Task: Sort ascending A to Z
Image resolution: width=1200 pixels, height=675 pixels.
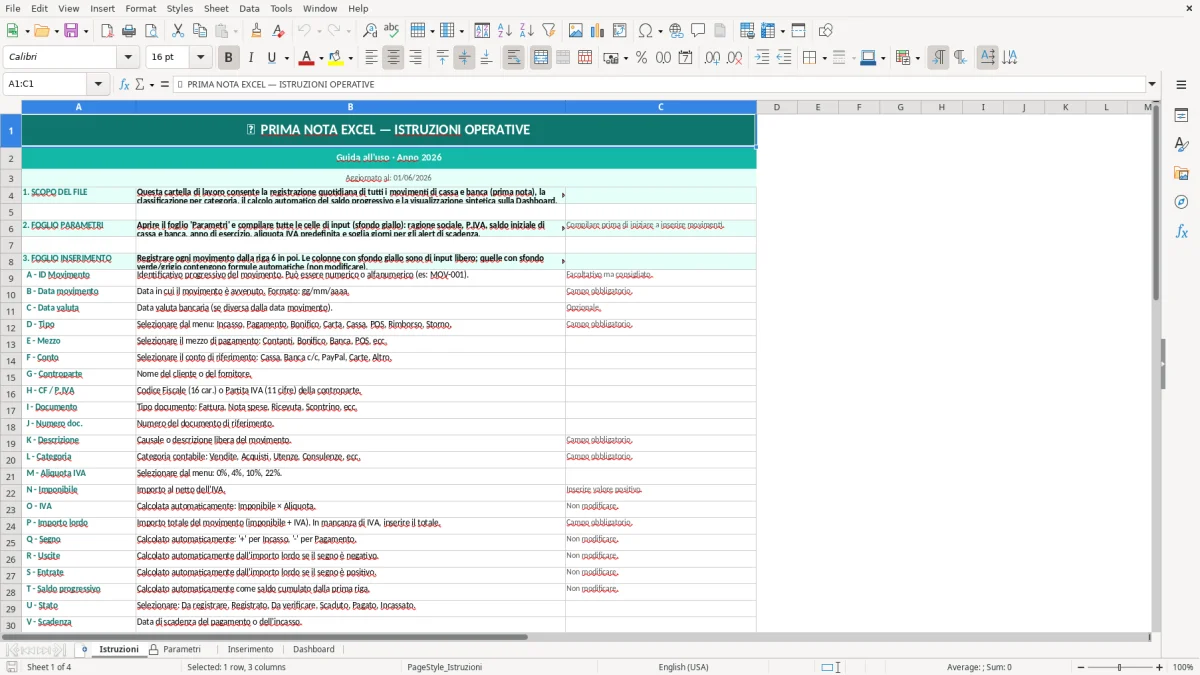Action: (x=505, y=31)
